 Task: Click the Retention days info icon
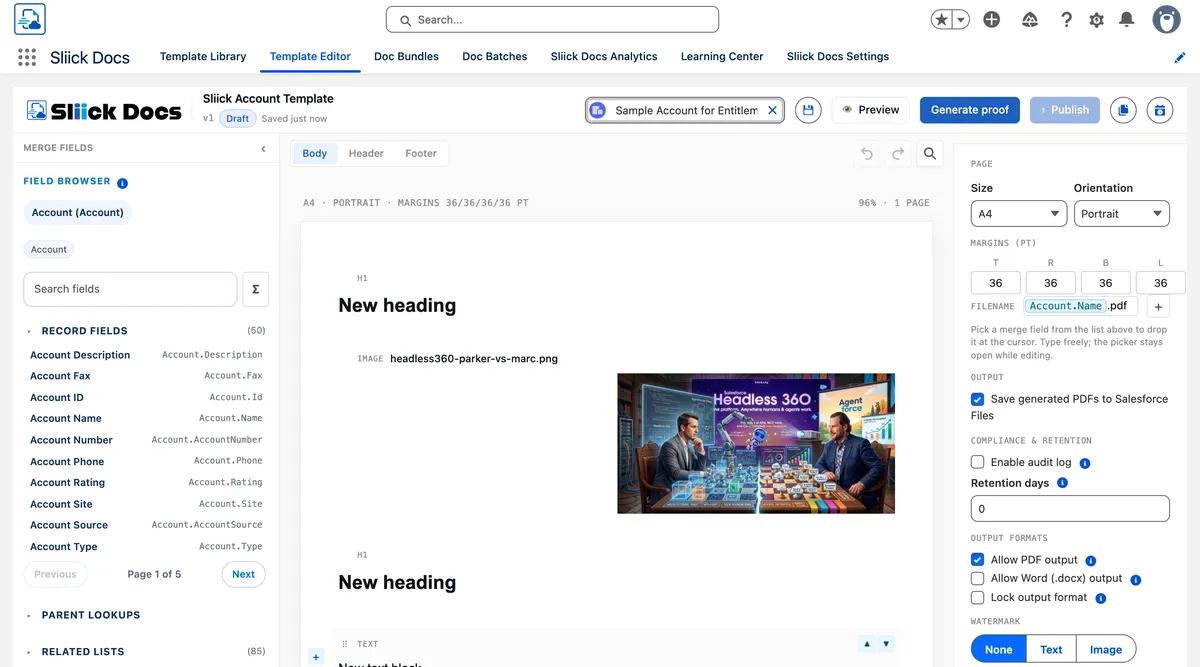(1062, 483)
